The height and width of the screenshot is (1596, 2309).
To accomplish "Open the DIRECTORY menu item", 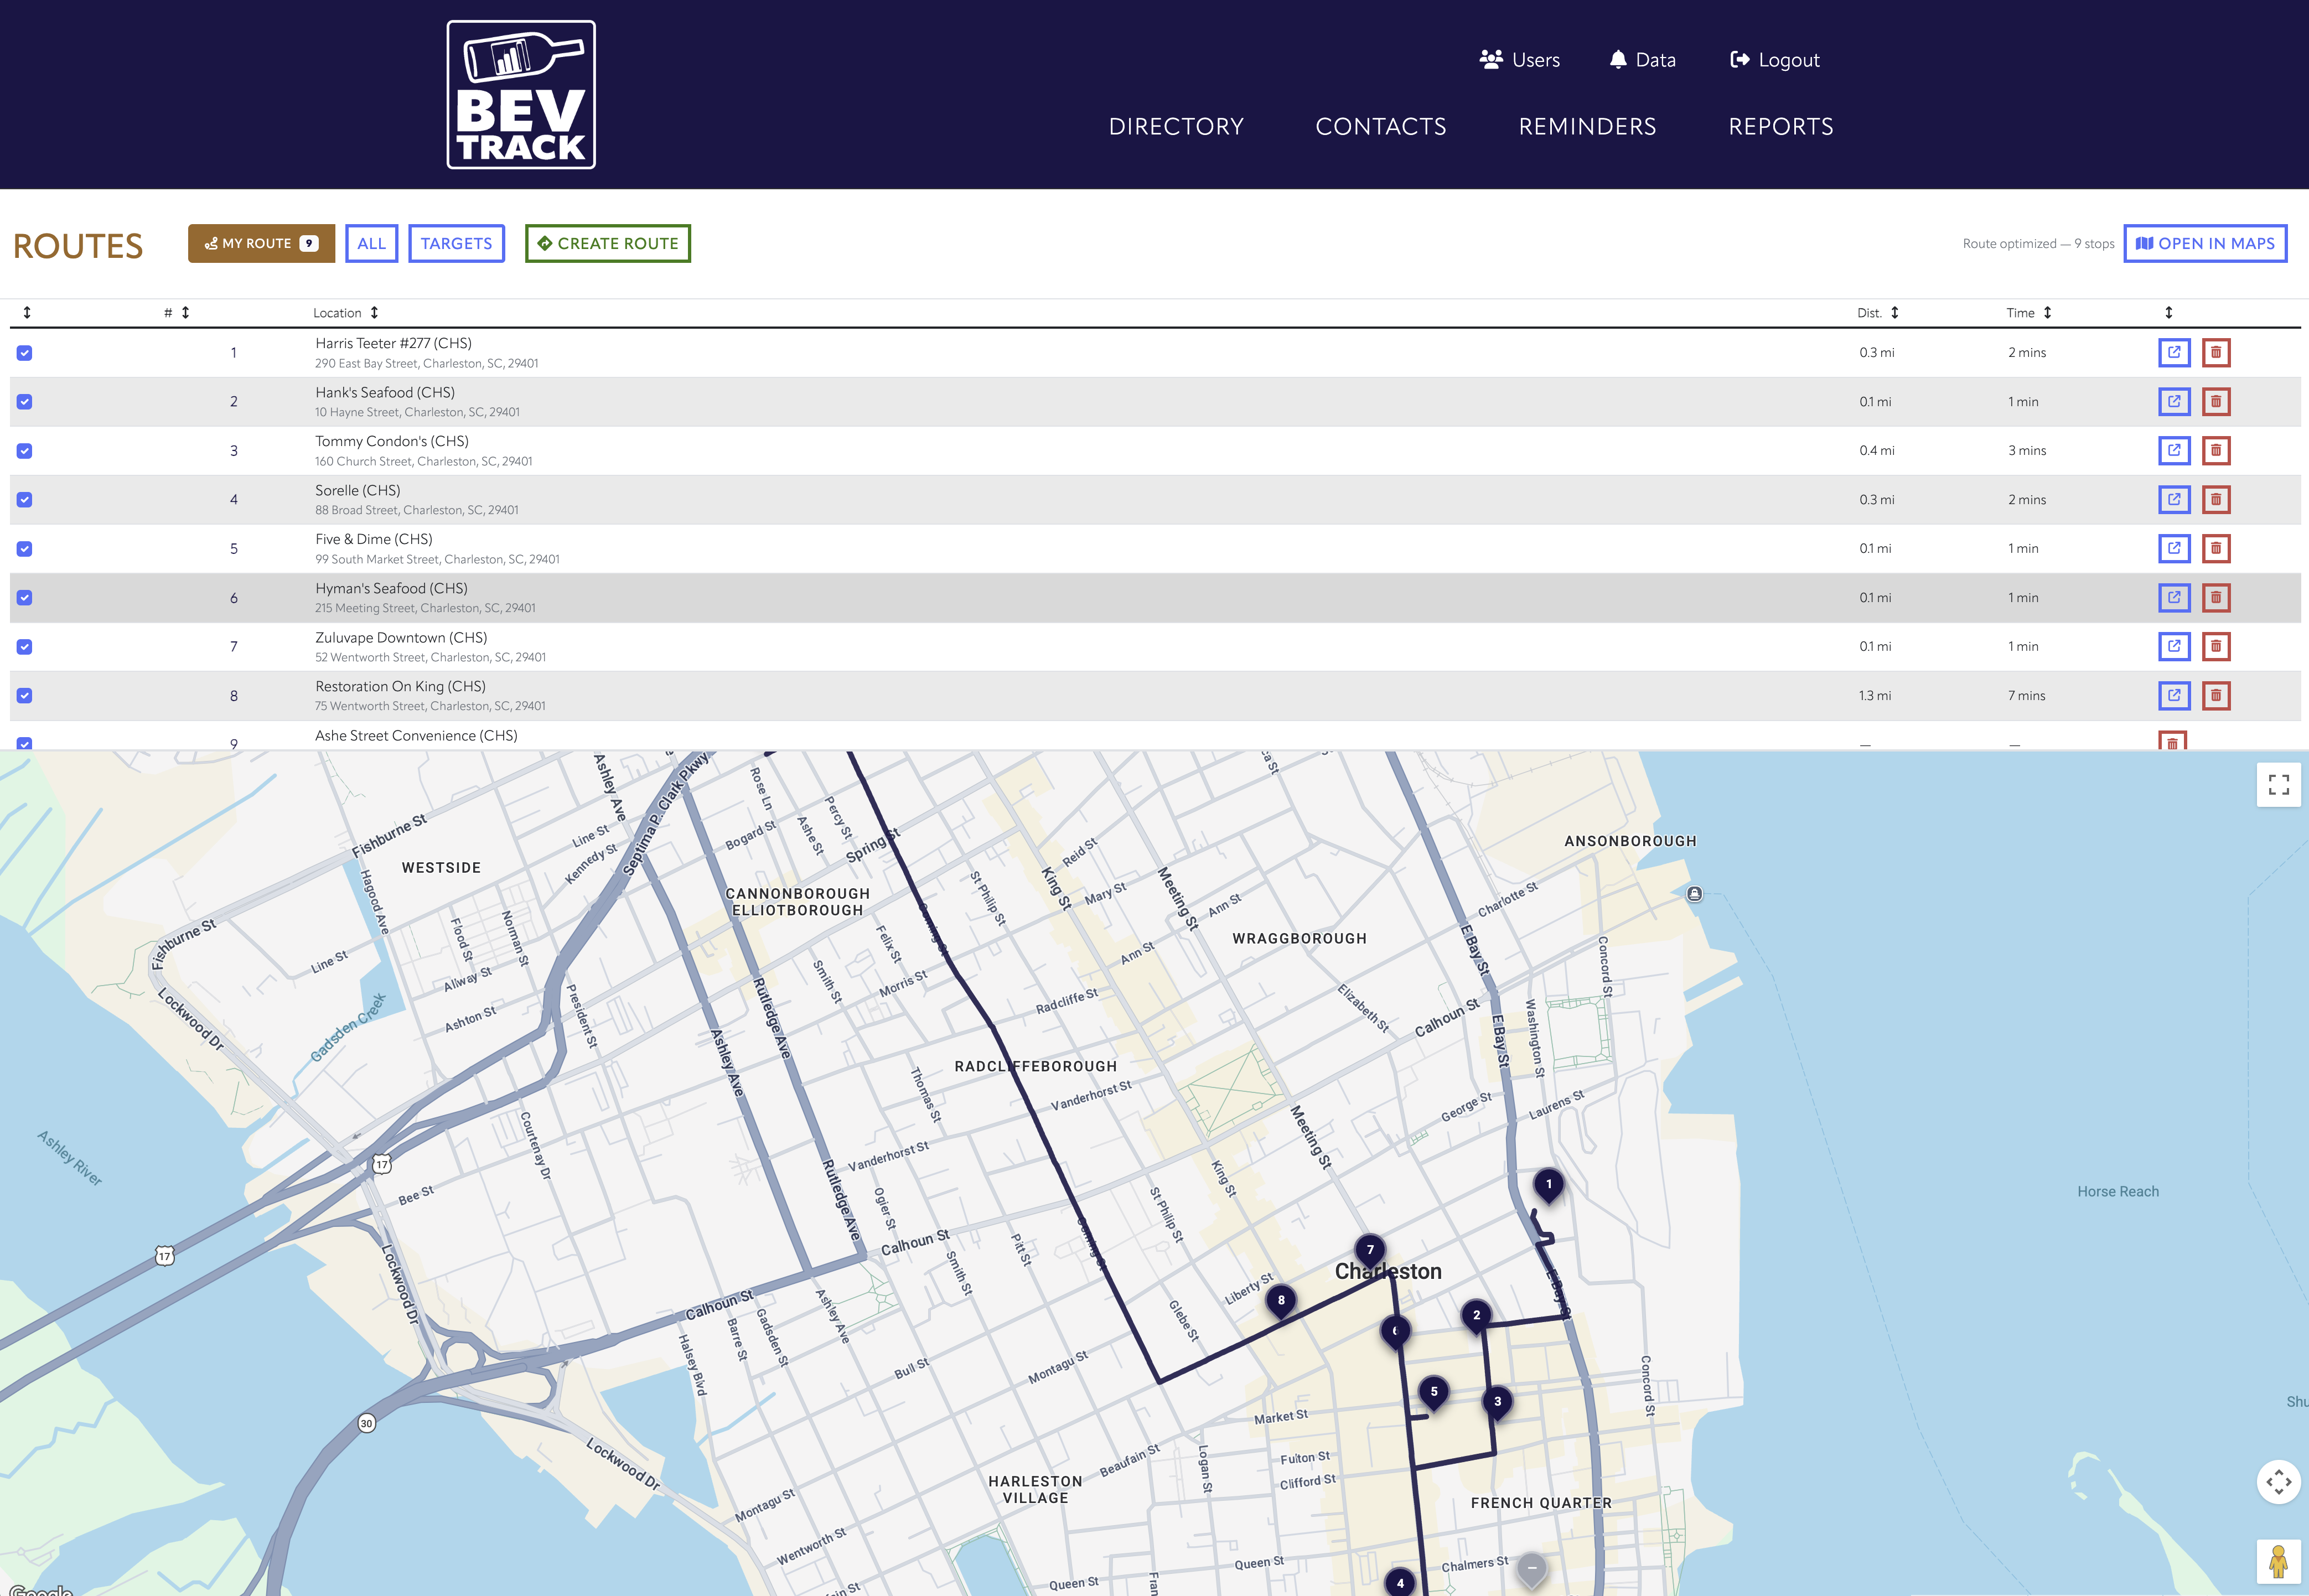I will click(1176, 127).
